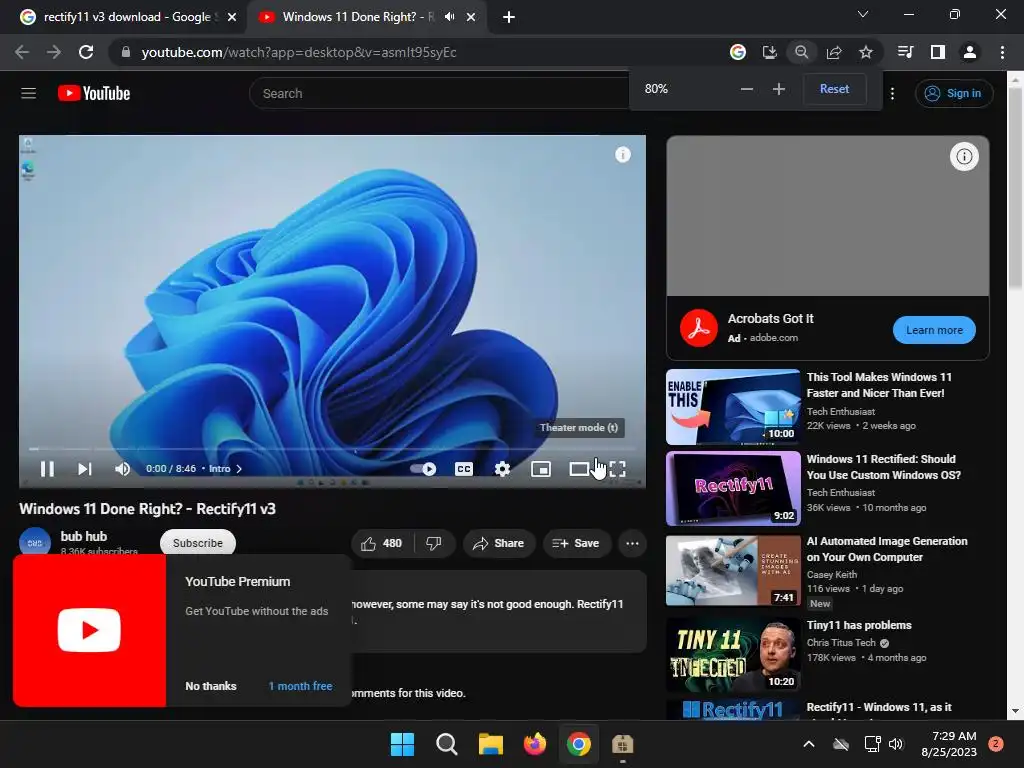Close the rectify11 Google tab
The width and height of the screenshot is (1024, 768).
coord(232,17)
